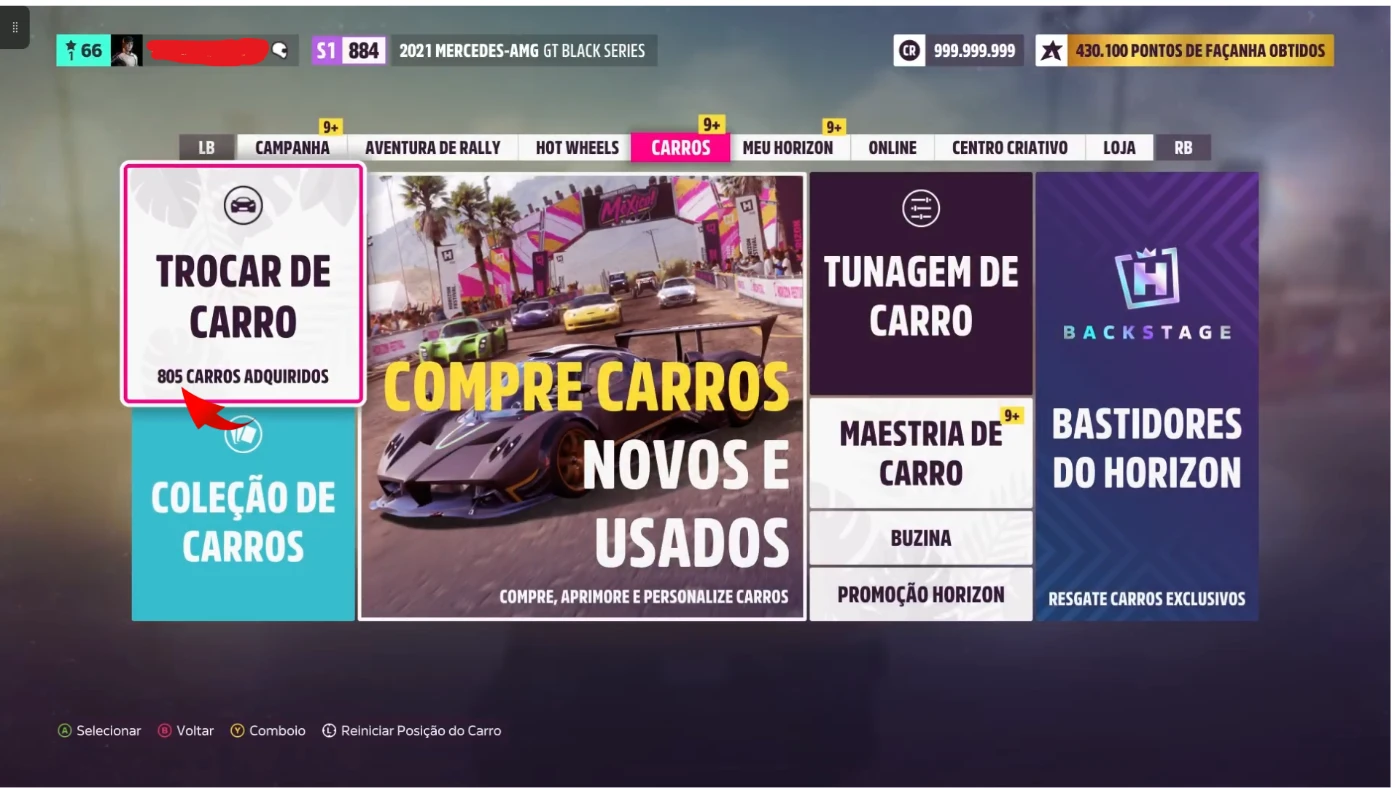
Task: Open the Meu Horizon tab
Action: pyautogui.click(x=787, y=148)
